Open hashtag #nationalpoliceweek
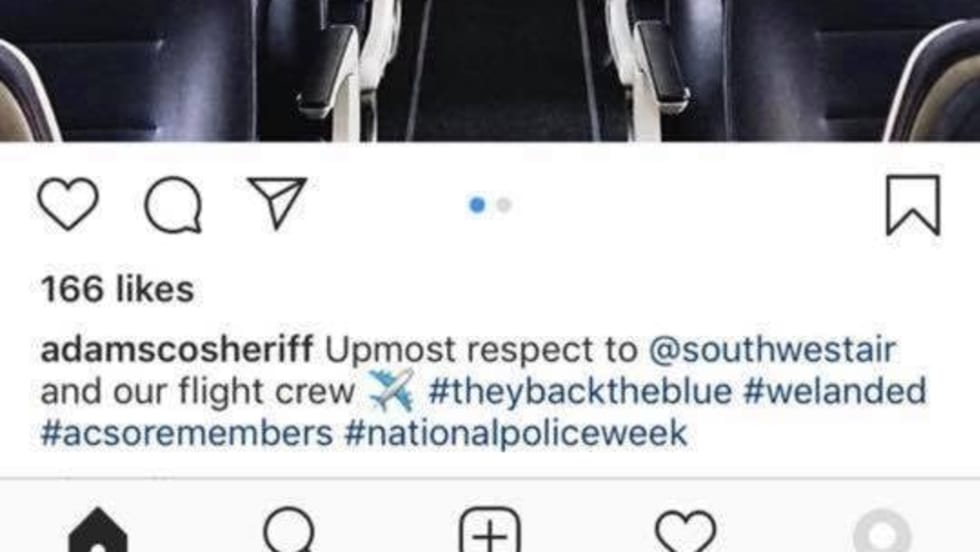The width and height of the screenshot is (980, 552). click(x=516, y=434)
